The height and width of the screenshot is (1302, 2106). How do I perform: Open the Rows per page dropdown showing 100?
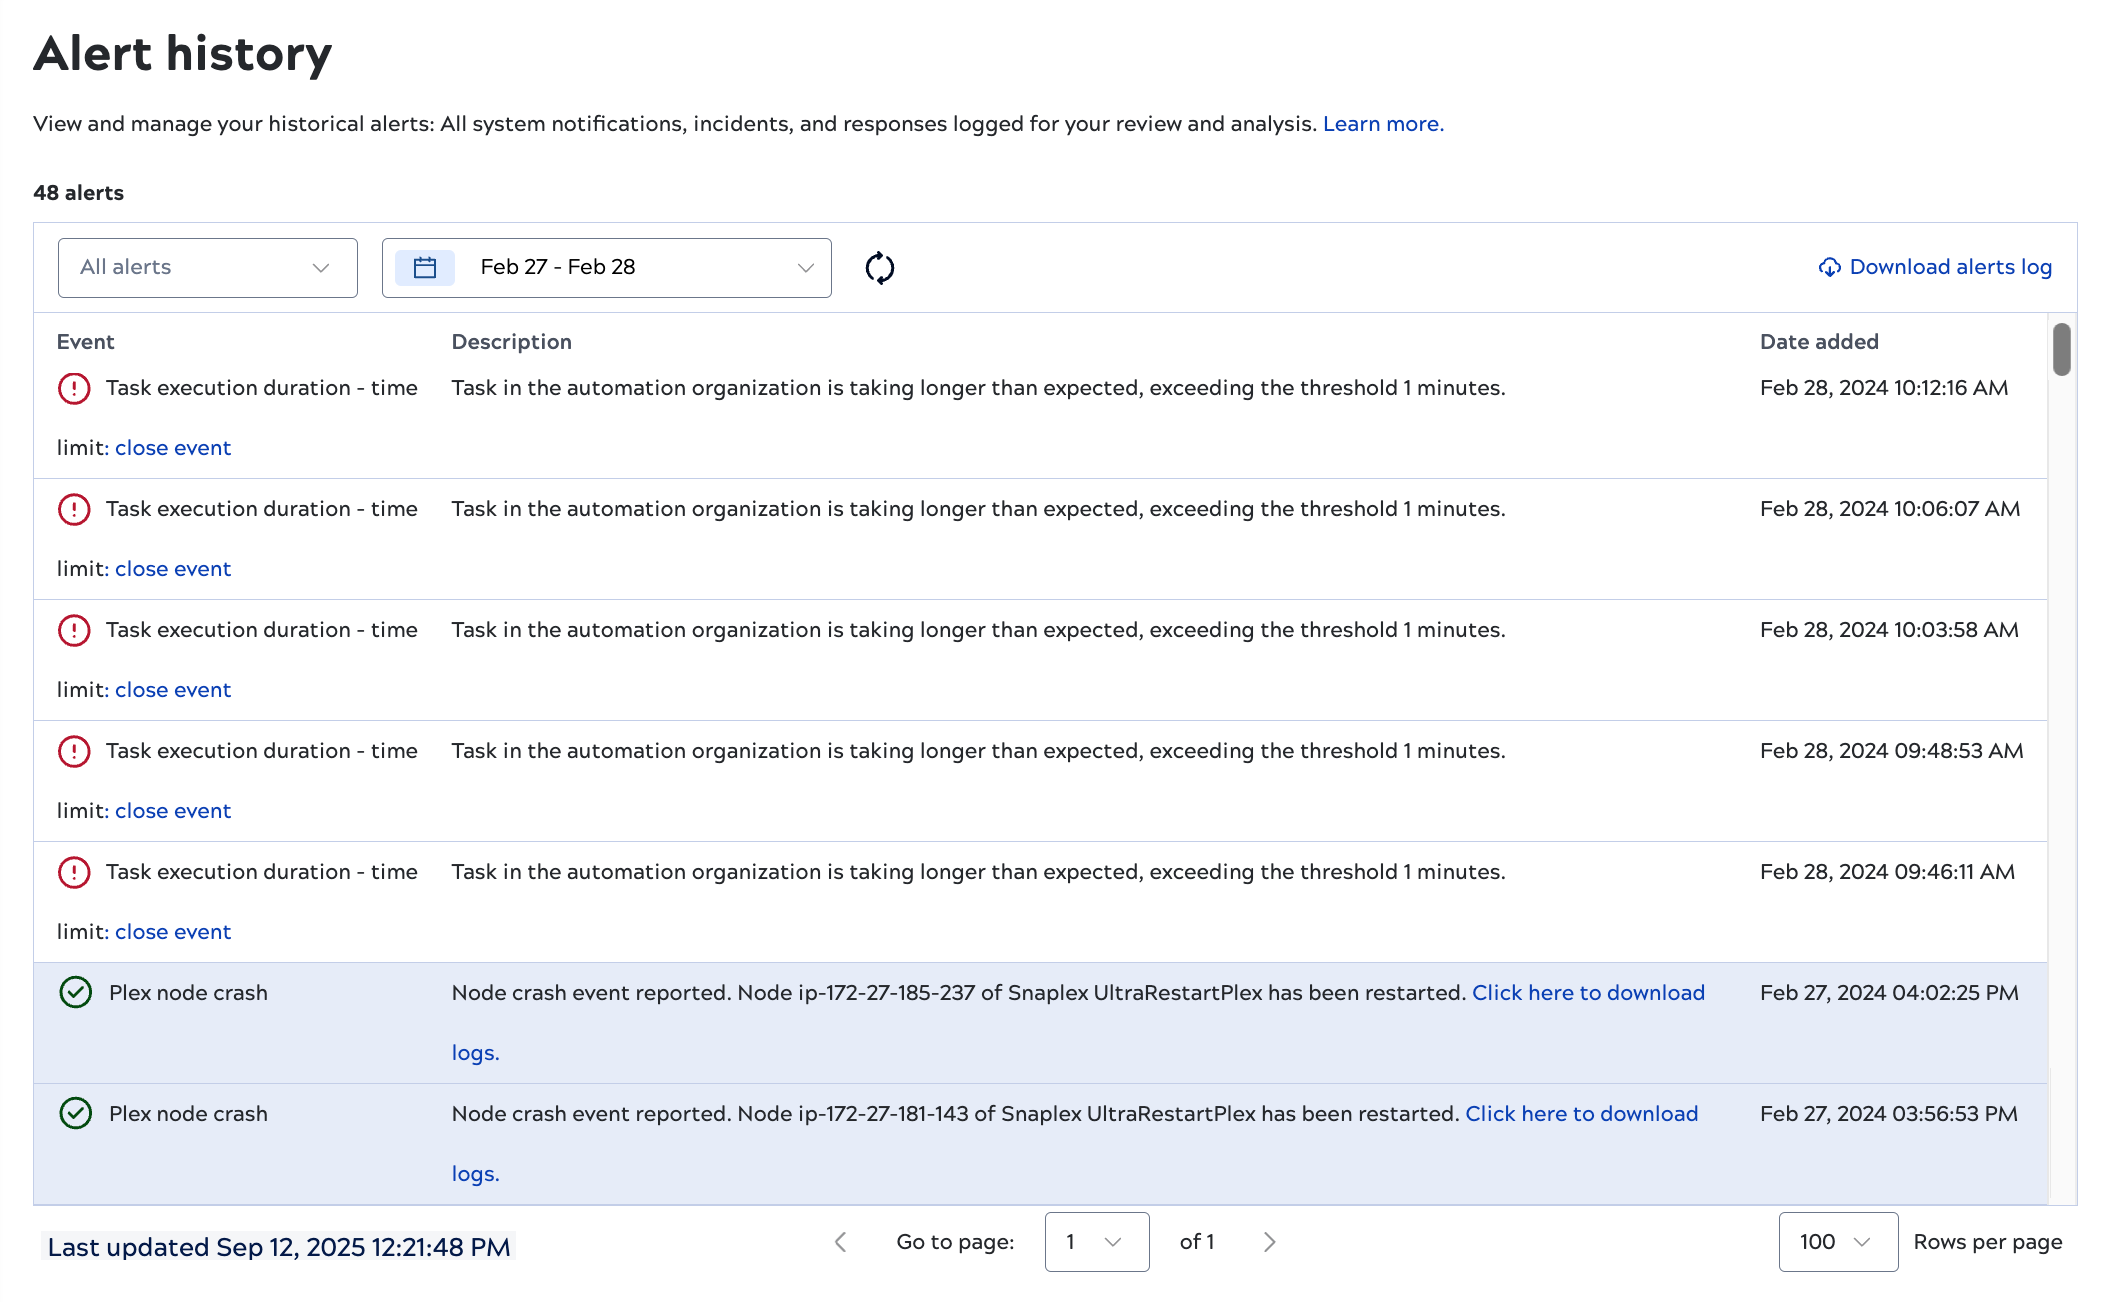click(x=1838, y=1241)
